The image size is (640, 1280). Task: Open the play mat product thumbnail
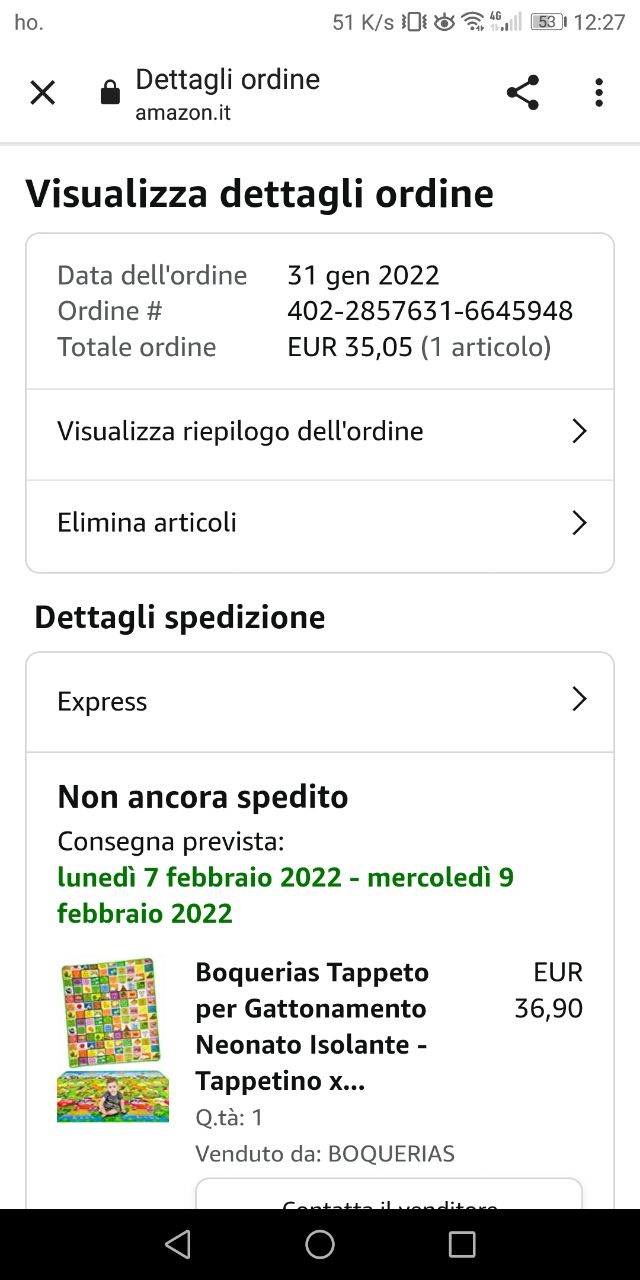(x=113, y=1040)
